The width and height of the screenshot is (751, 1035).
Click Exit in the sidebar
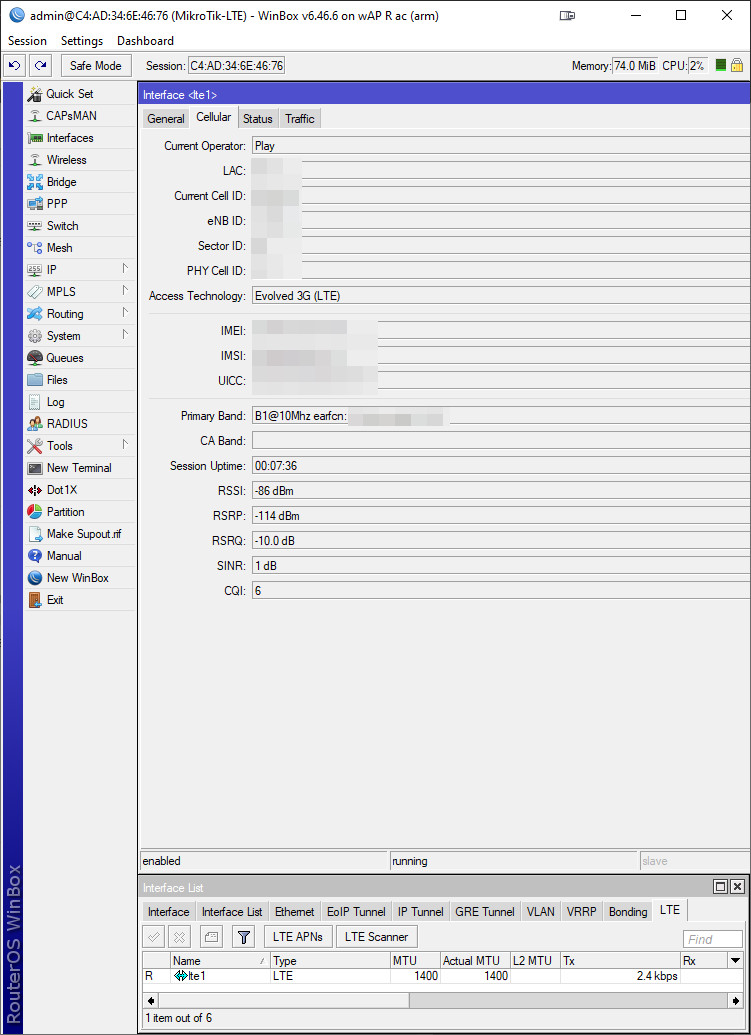(80, 600)
